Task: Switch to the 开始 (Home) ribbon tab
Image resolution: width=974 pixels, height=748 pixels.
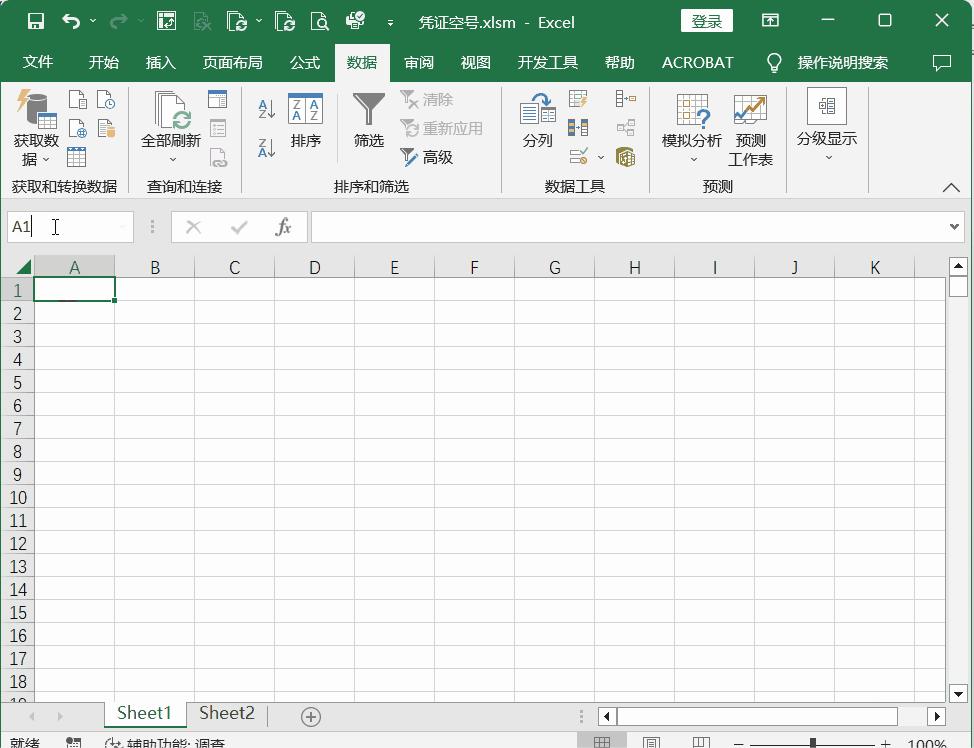Action: pos(103,62)
